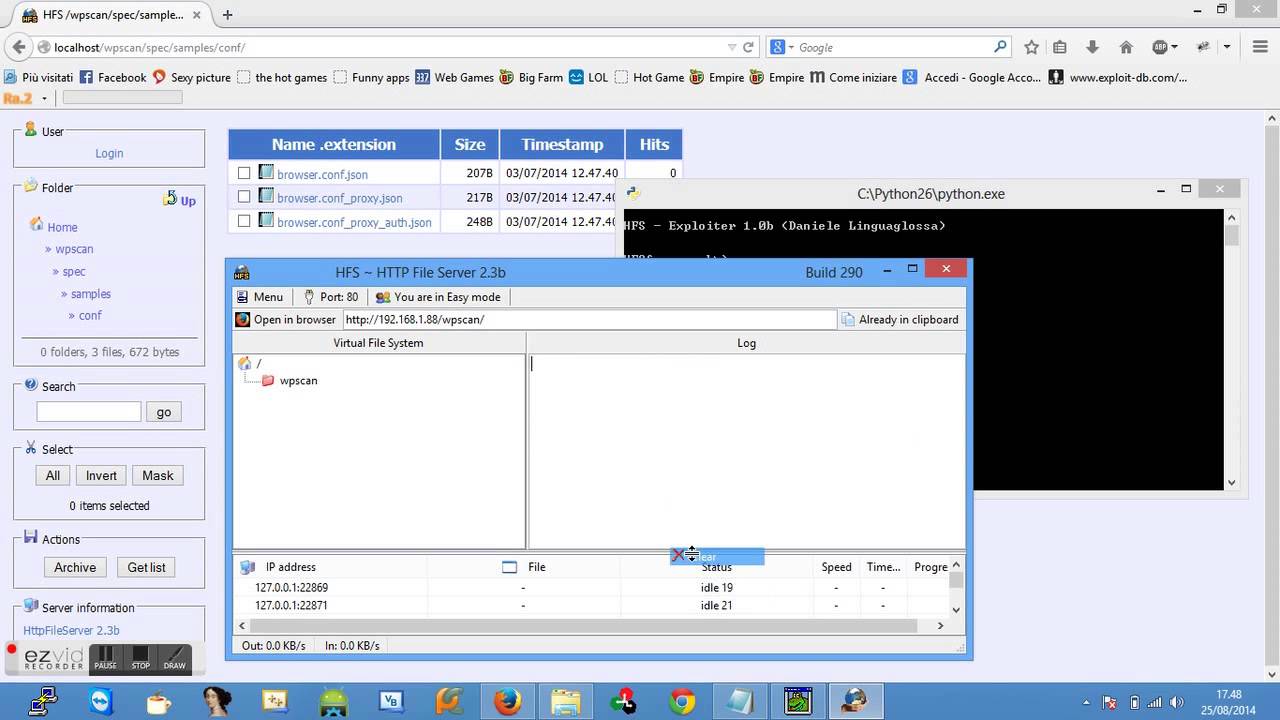This screenshot has width=1280, height=720.
Task: Open the Firefox hamburger menu
Action: (x=1259, y=47)
